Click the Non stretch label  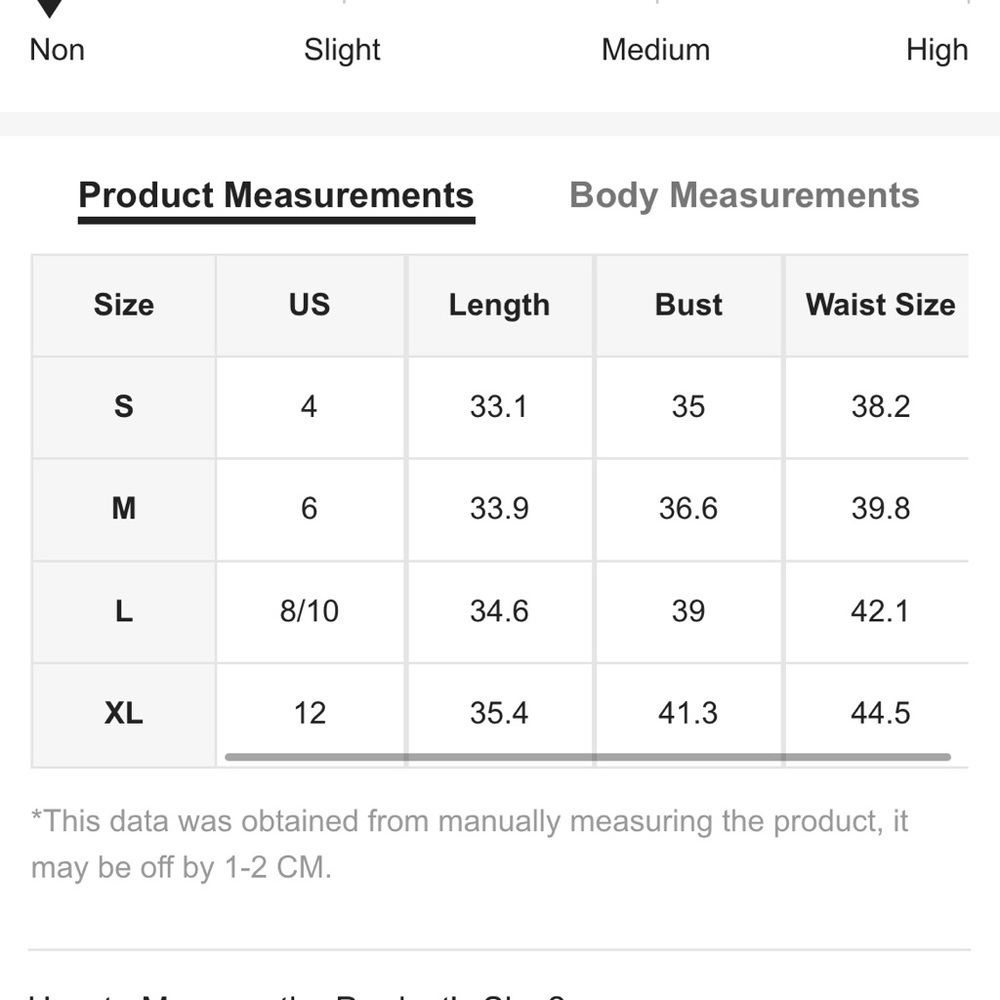click(57, 50)
